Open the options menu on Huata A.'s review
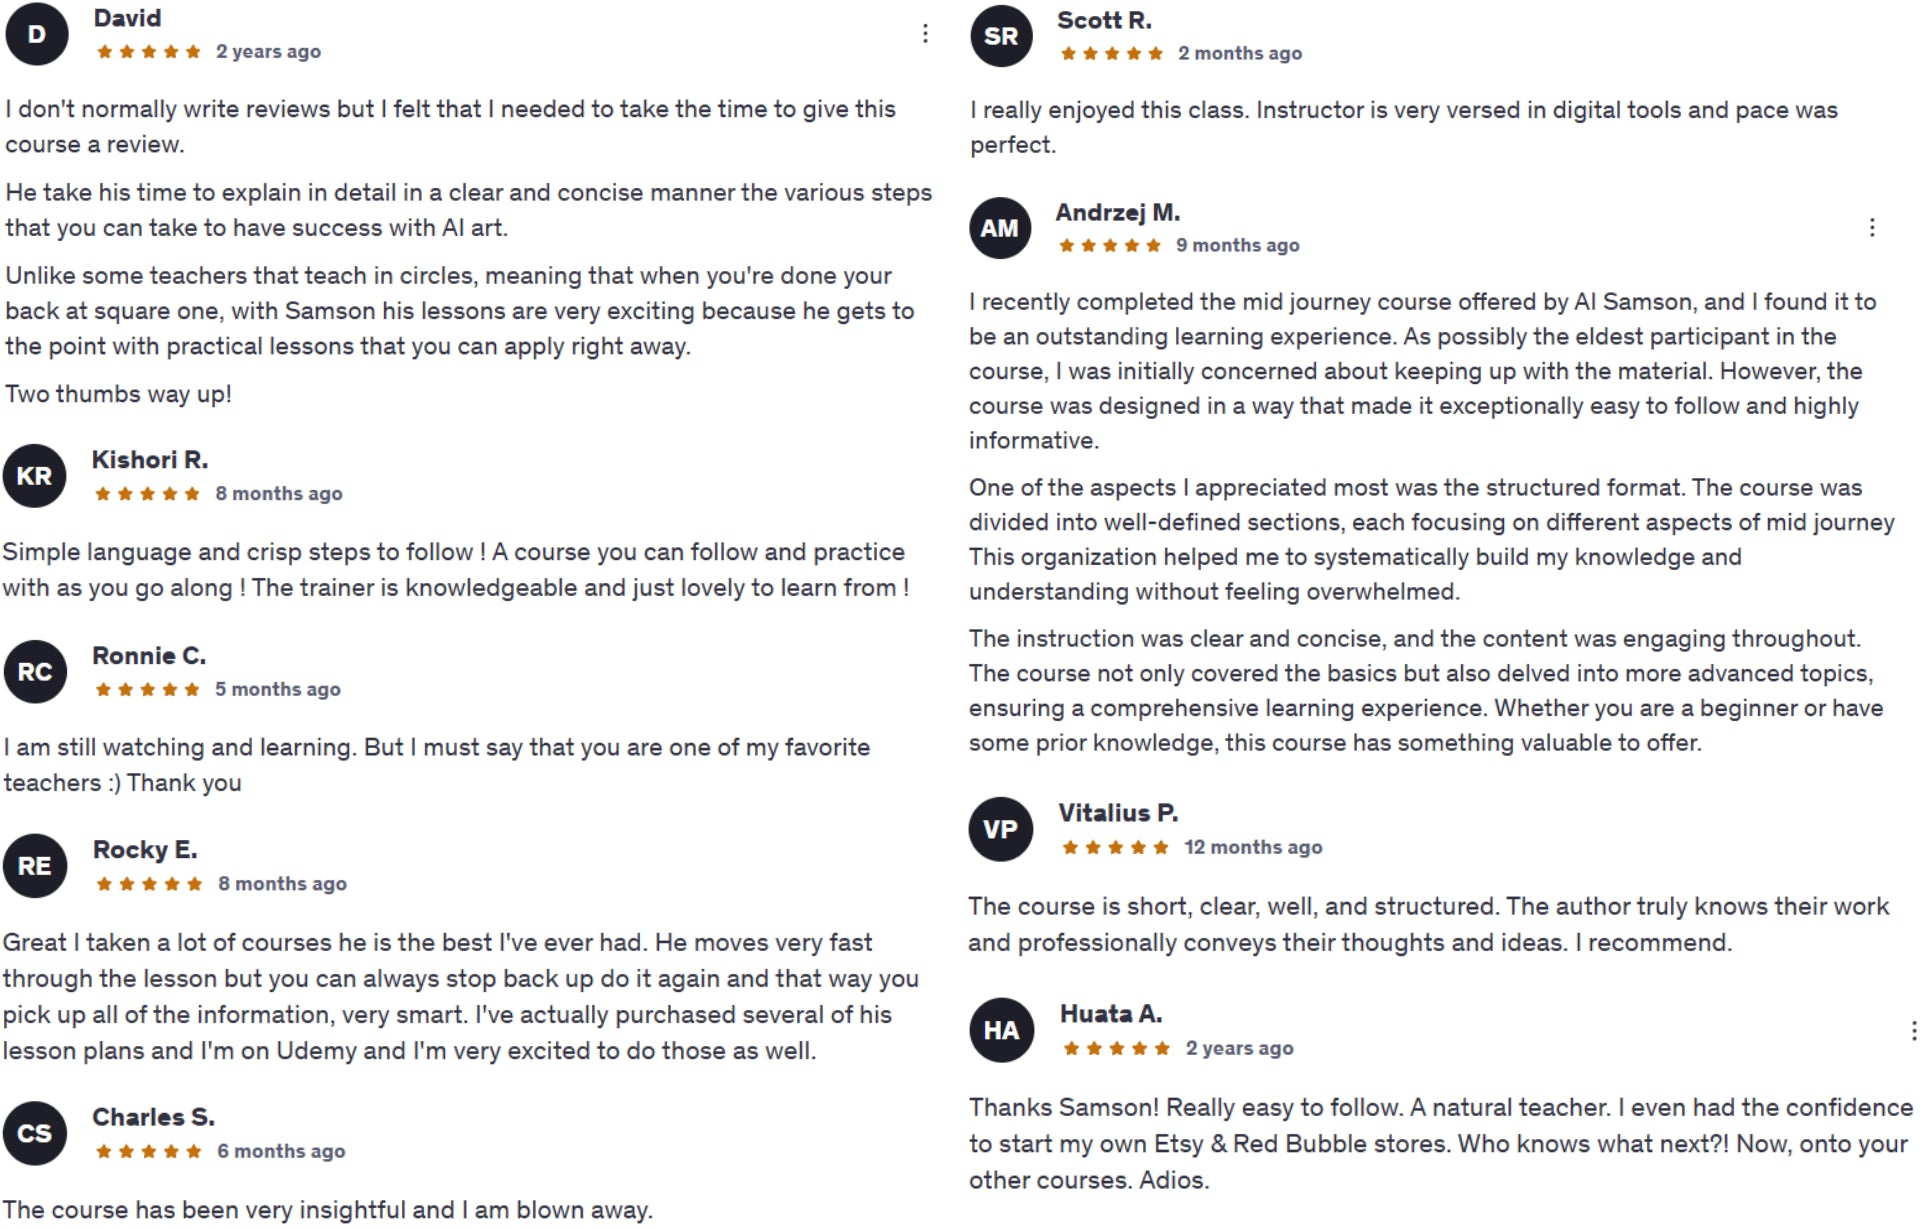The height and width of the screenshot is (1228, 1920). 1912,1031
